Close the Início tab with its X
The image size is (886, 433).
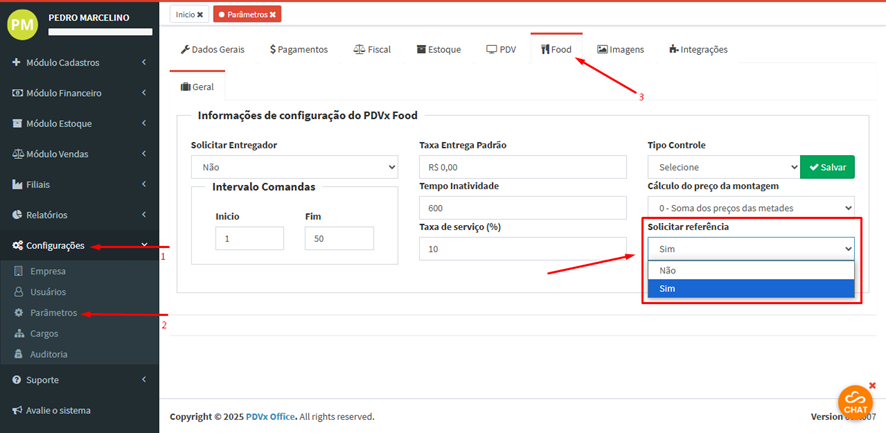point(200,14)
